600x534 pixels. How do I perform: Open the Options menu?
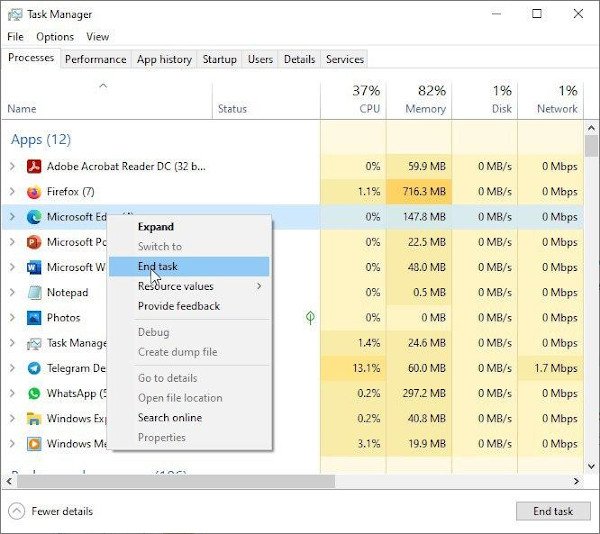pyautogui.click(x=55, y=37)
